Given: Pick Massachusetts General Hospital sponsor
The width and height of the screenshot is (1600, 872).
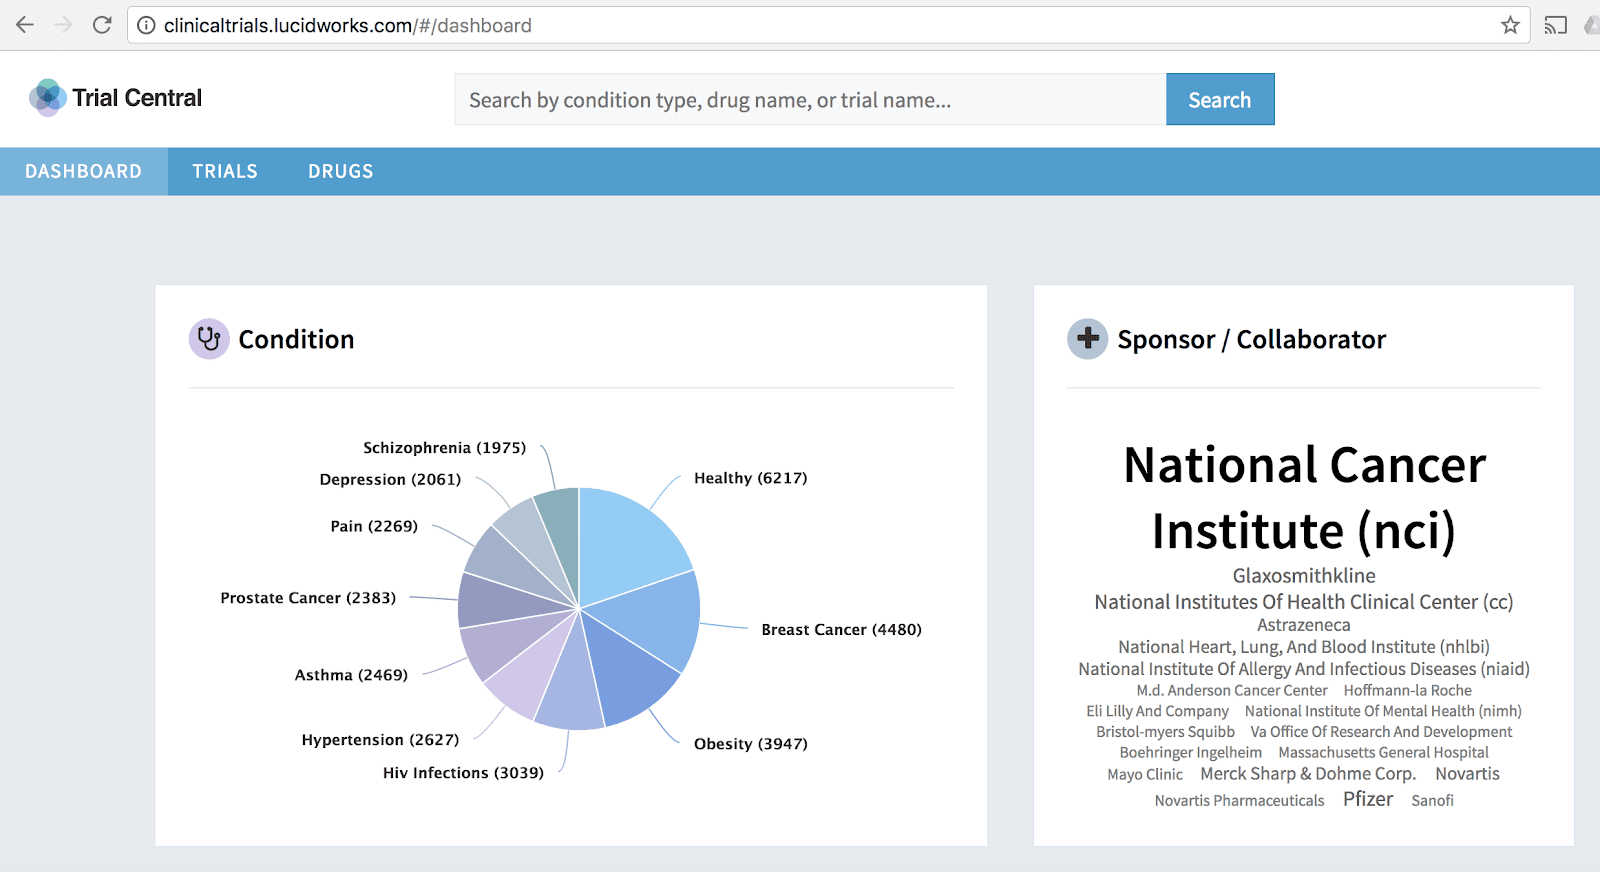Looking at the screenshot, I should [1384, 752].
